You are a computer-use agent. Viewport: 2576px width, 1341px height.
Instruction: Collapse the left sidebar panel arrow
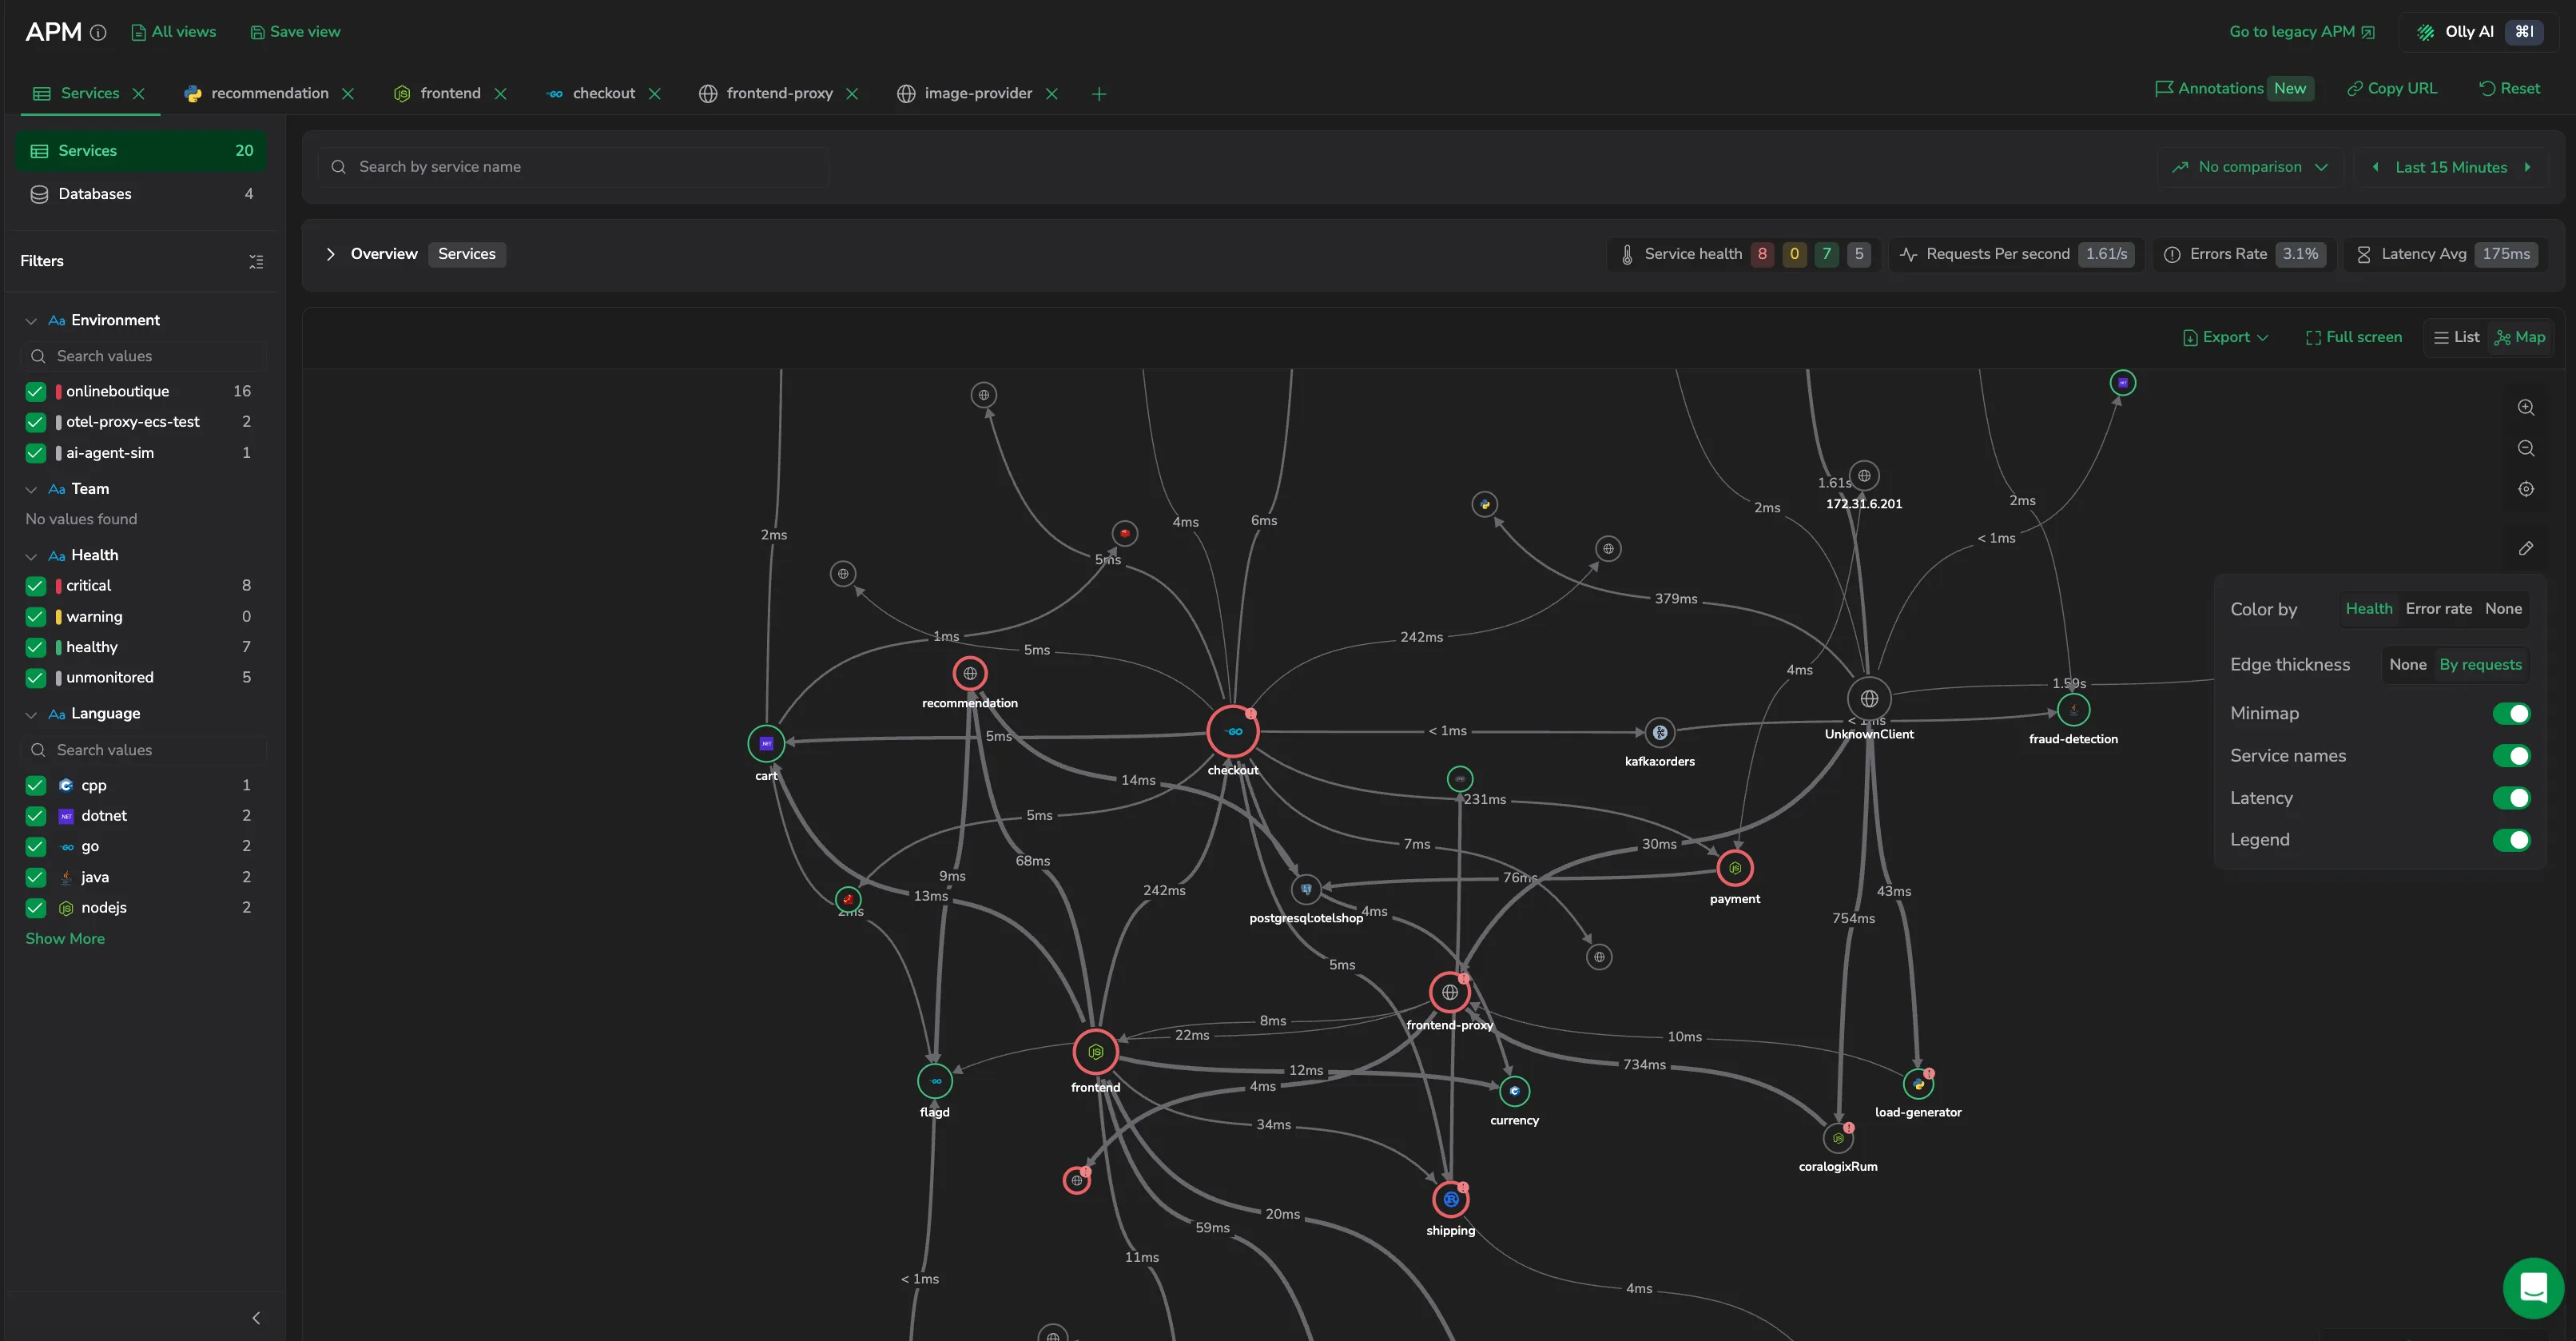256,1318
